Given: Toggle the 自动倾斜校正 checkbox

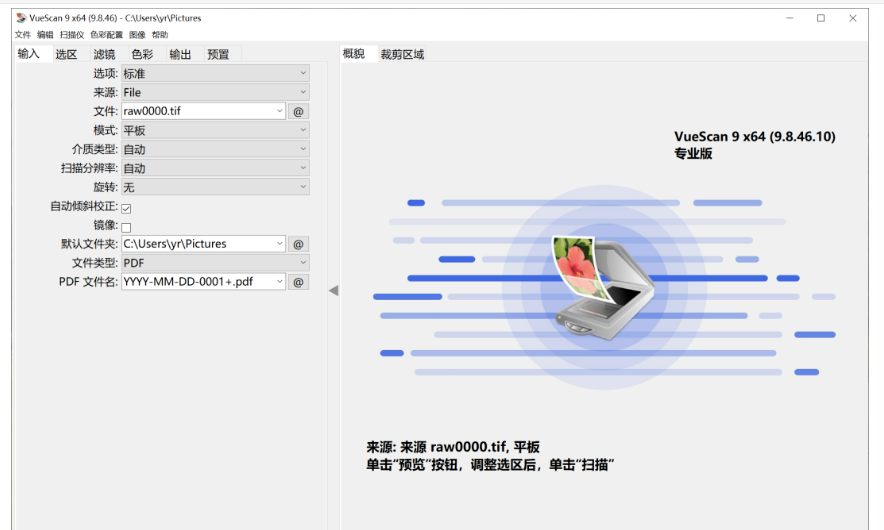Looking at the screenshot, I should click(126, 209).
